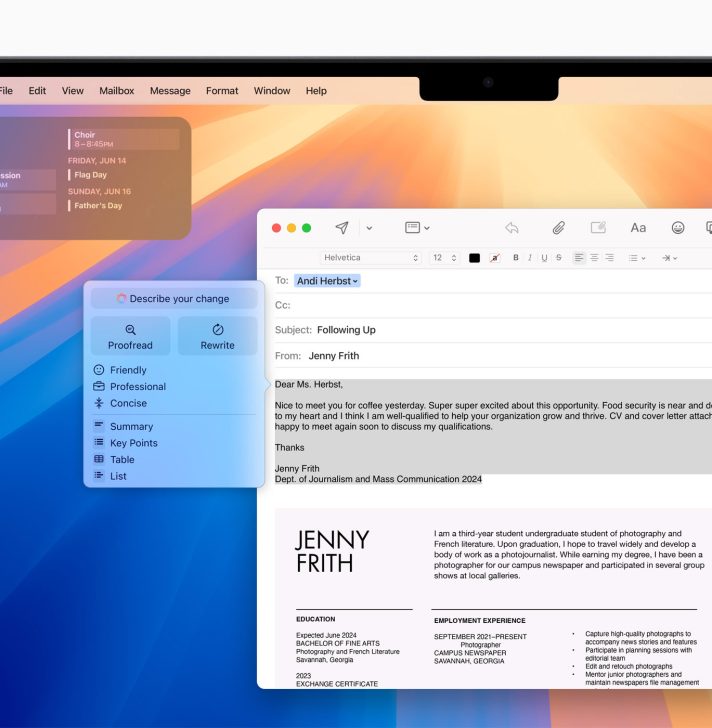Open the header fields layout dropdown
Screen dimensions: 712x728
(x=417, y=228)
